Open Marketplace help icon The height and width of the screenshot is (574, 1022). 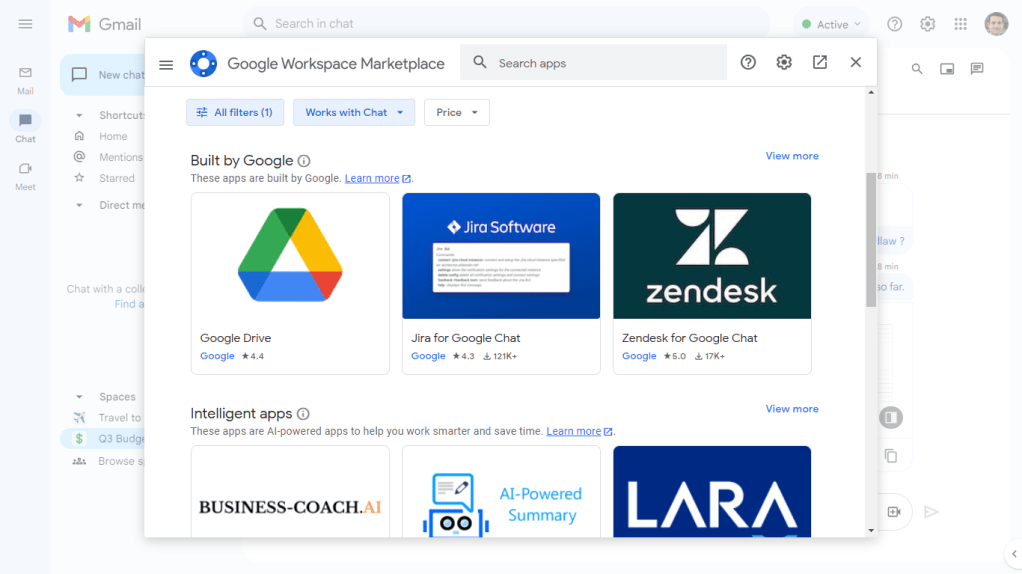click(748, 63)
